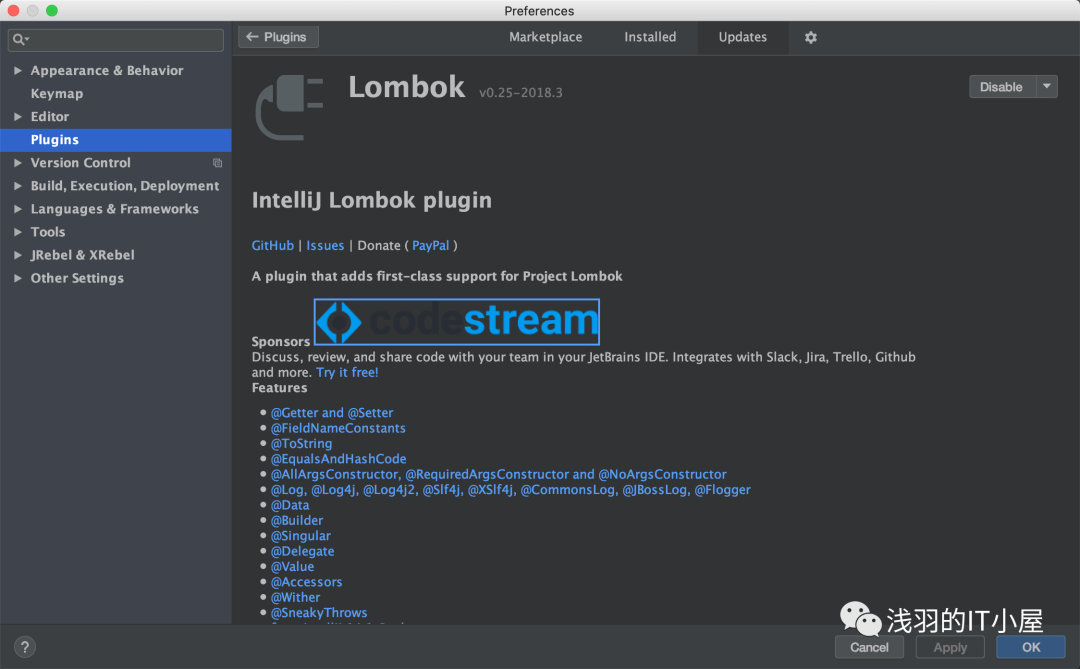Image resolution: width=1080 pixels, height=669 pixels.
Task: Click the plugin settings gear icon
Action: tap(811, 37)
